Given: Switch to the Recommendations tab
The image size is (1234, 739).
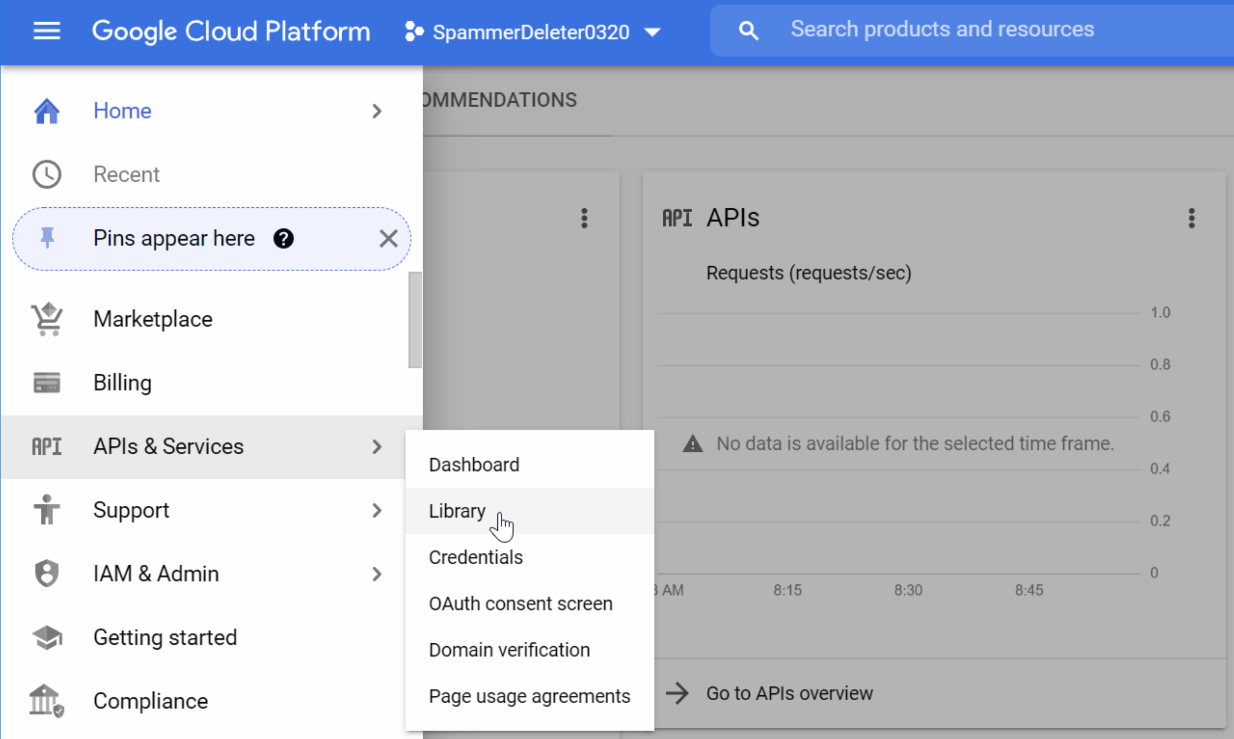Looking at the screenshot, I should point(500,100).
